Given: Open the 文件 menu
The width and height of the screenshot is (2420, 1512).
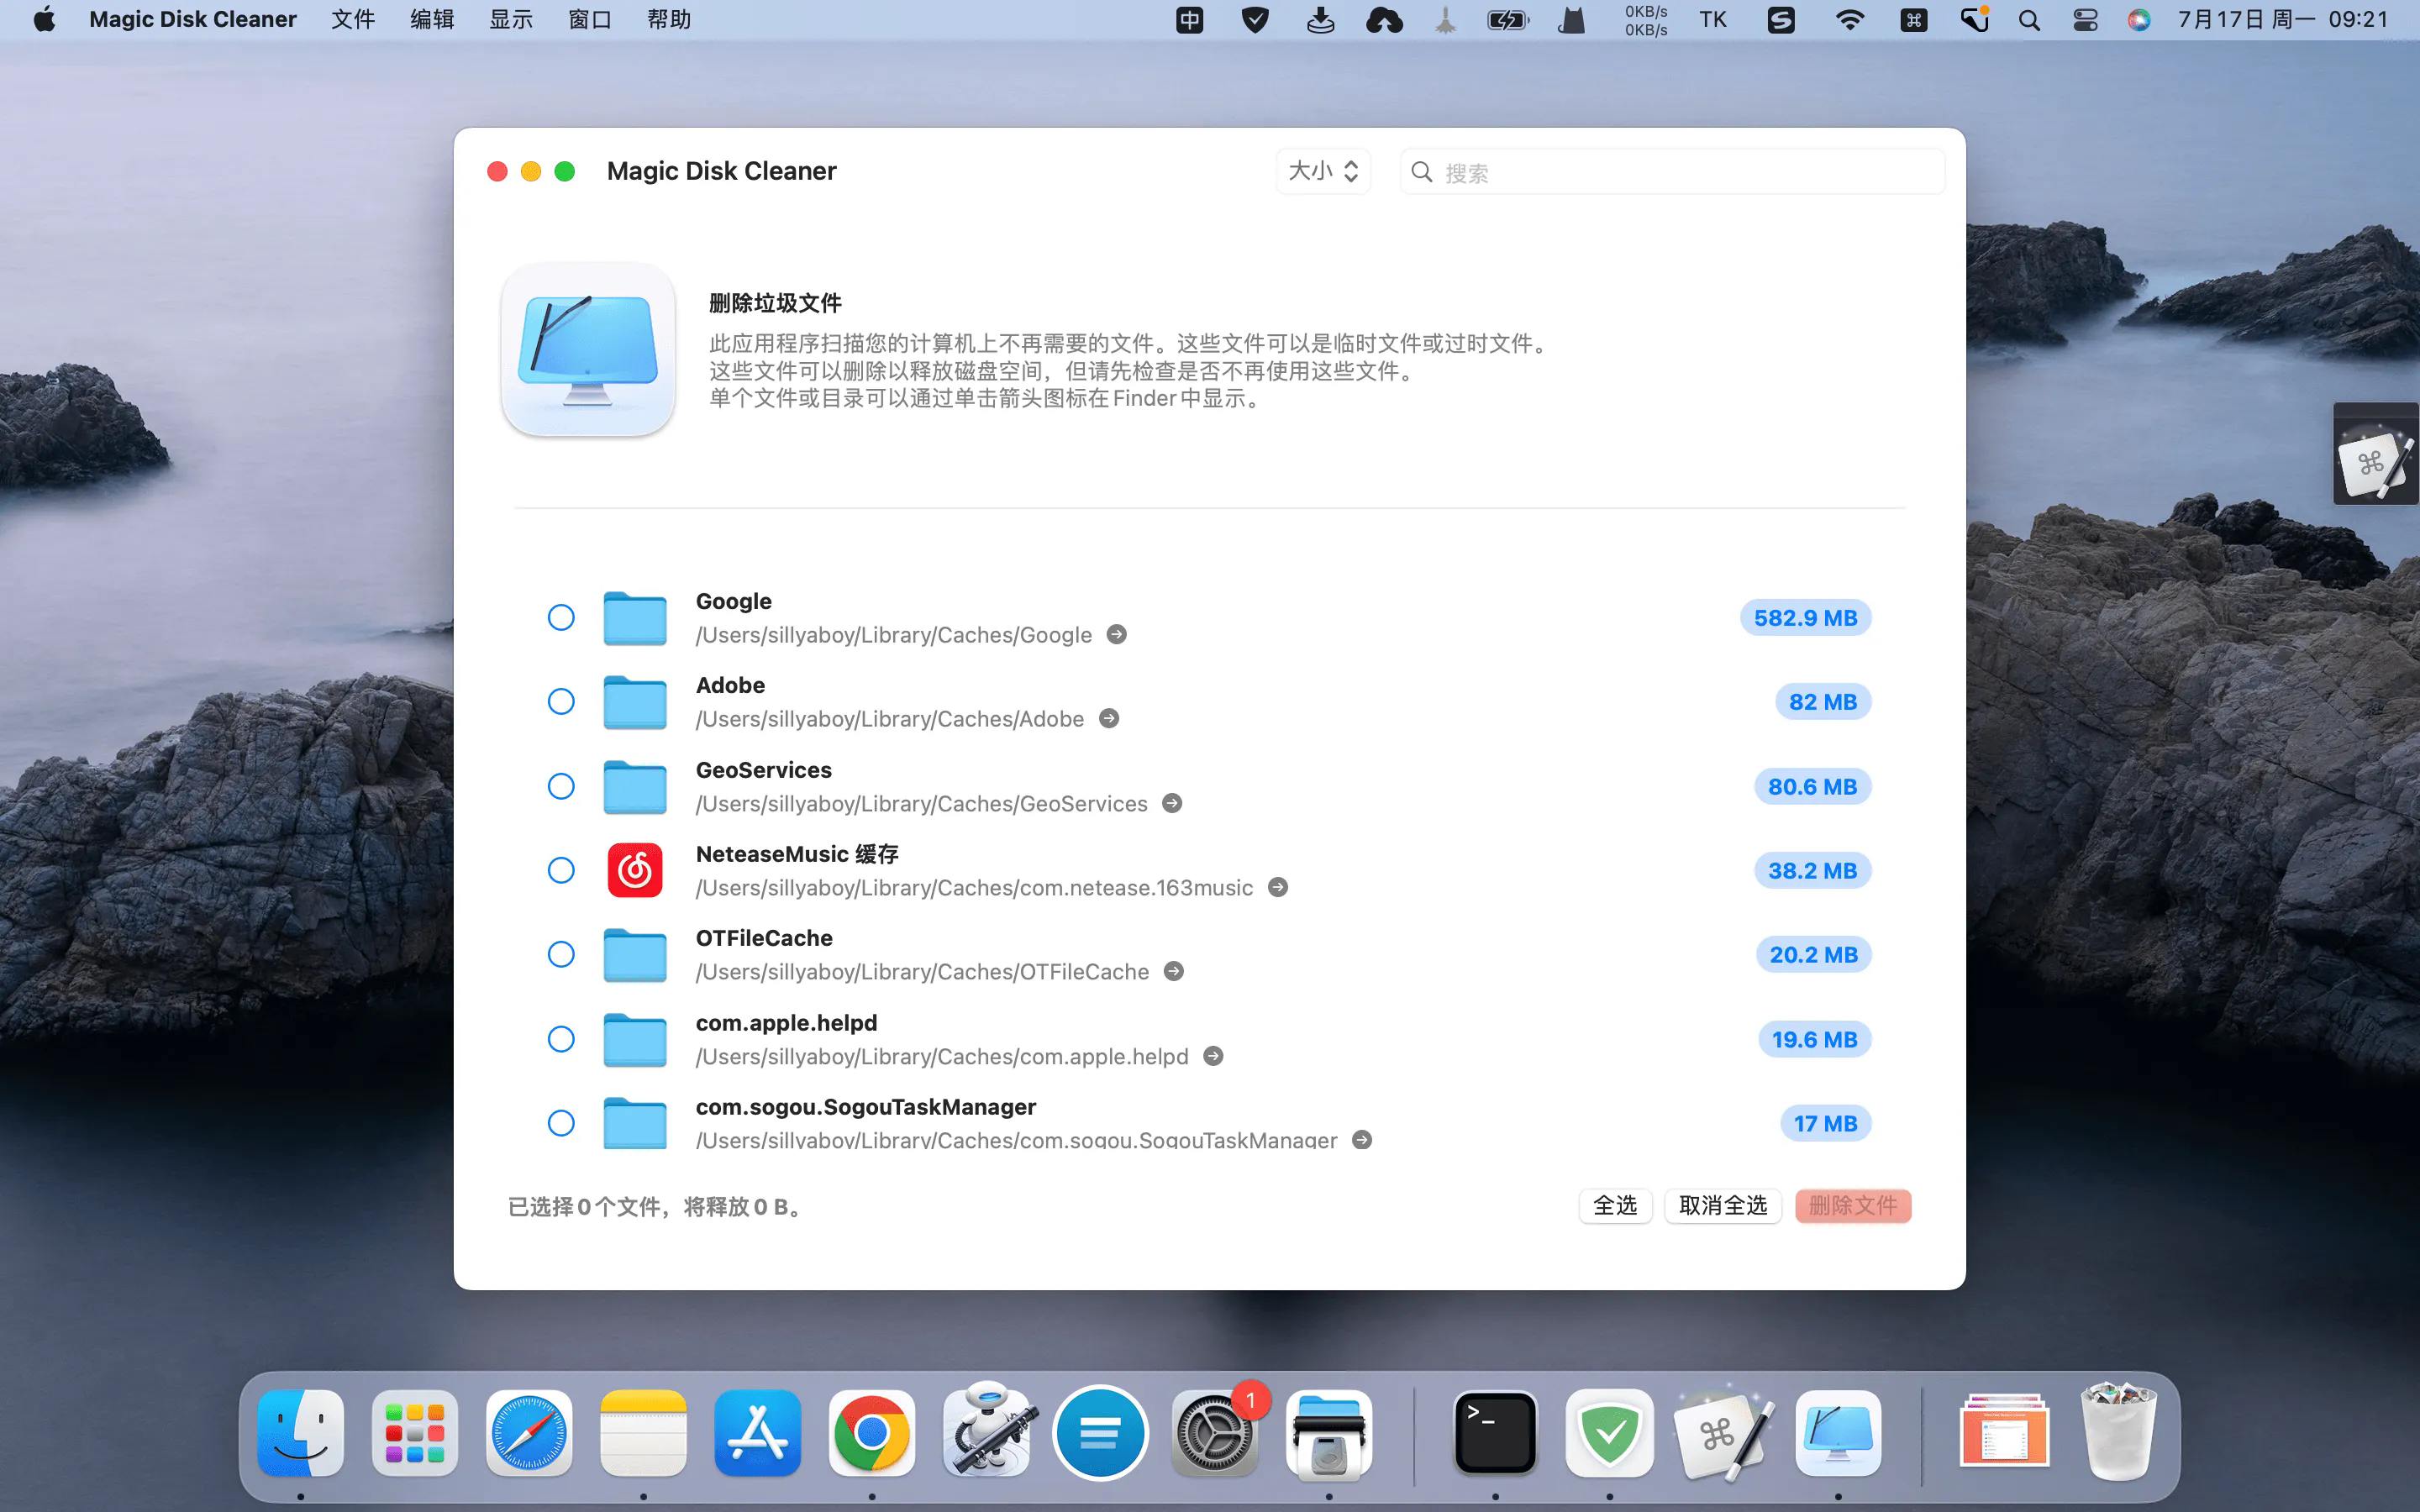Looking at the screenshot, I should [x=353, y=20].
